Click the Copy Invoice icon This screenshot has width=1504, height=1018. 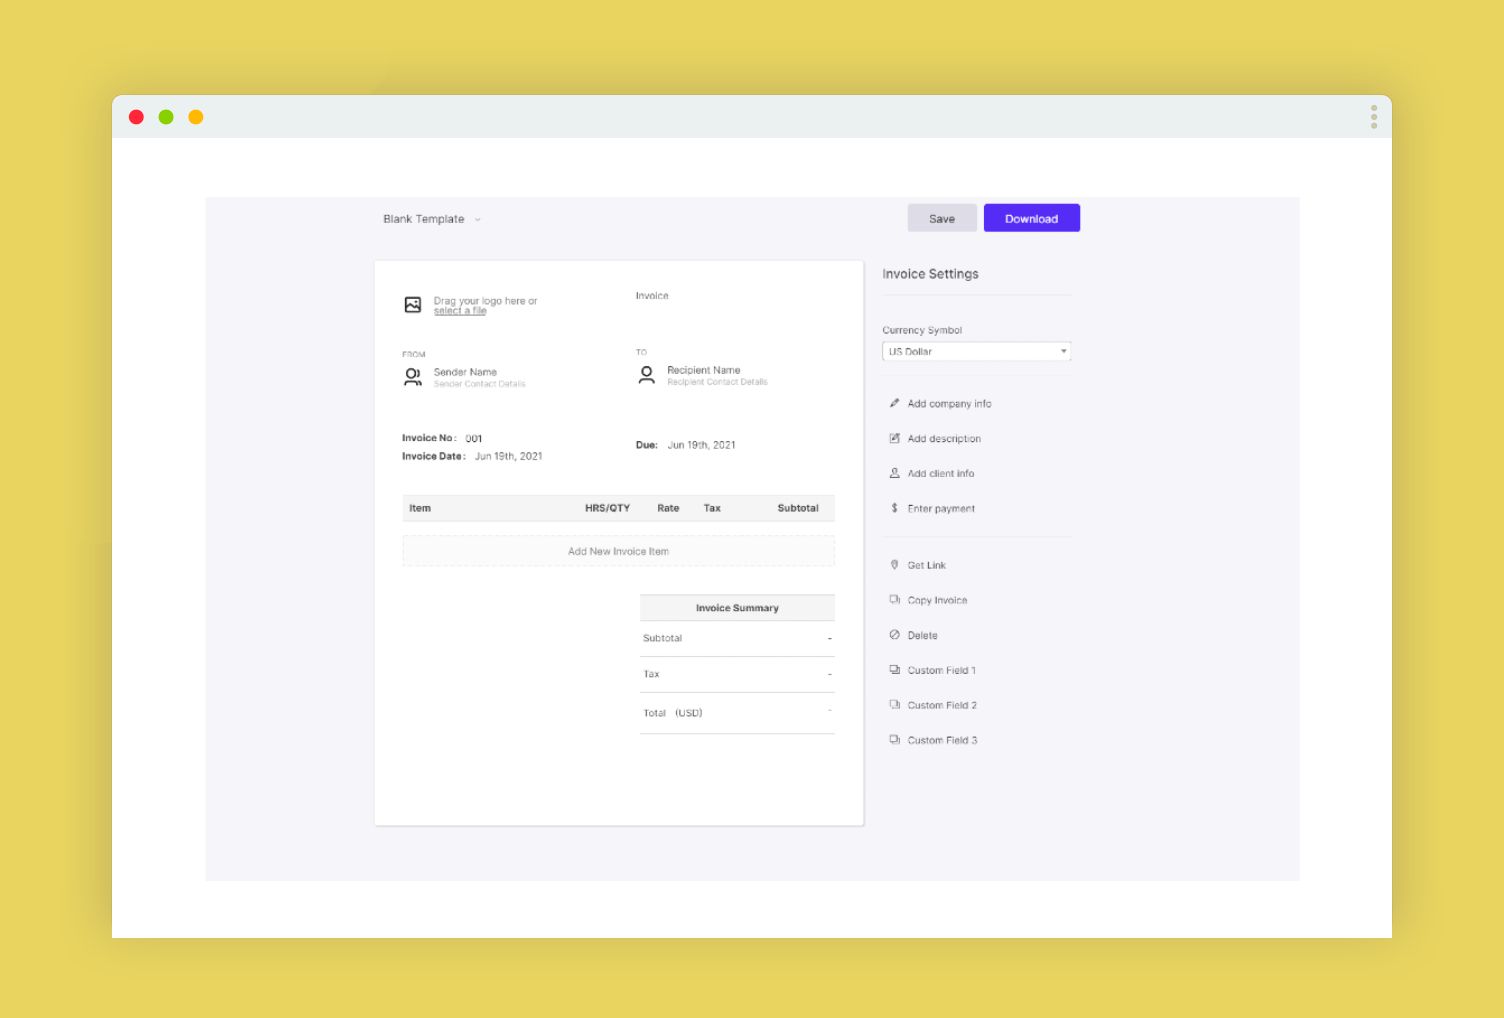click(894, 600)
